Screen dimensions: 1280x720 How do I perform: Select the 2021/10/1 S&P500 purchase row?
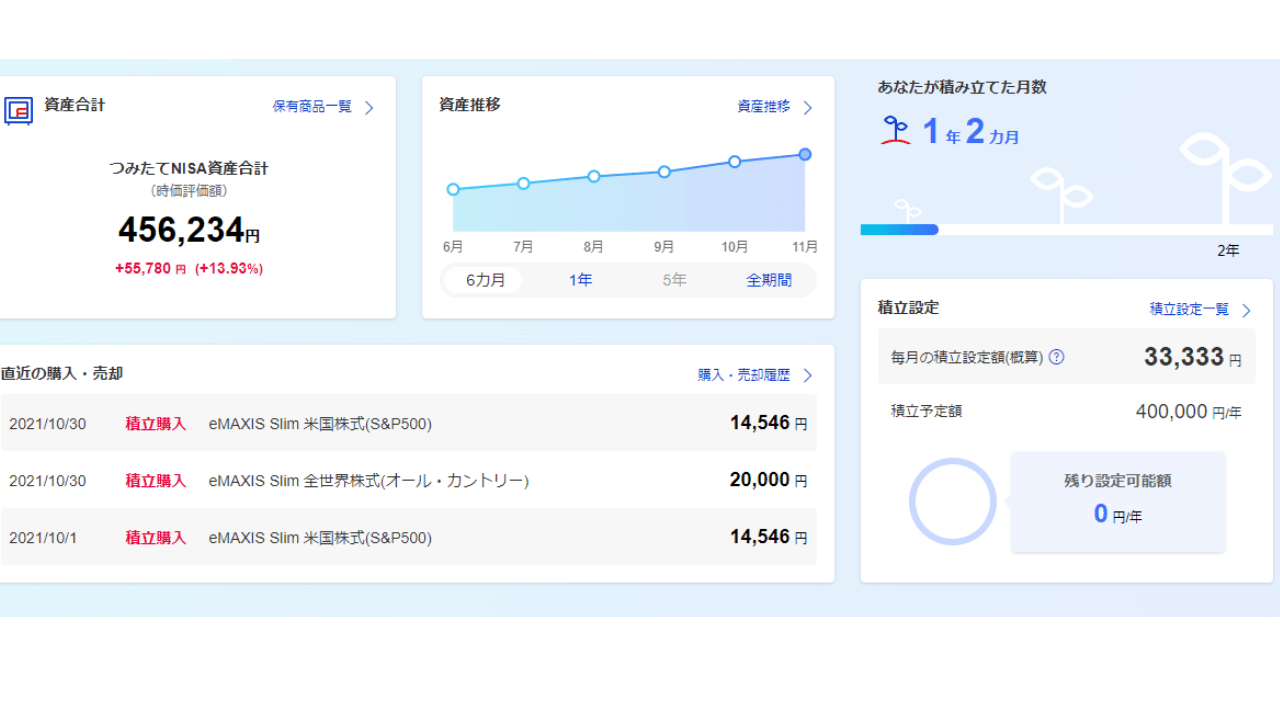click(408, 538)
